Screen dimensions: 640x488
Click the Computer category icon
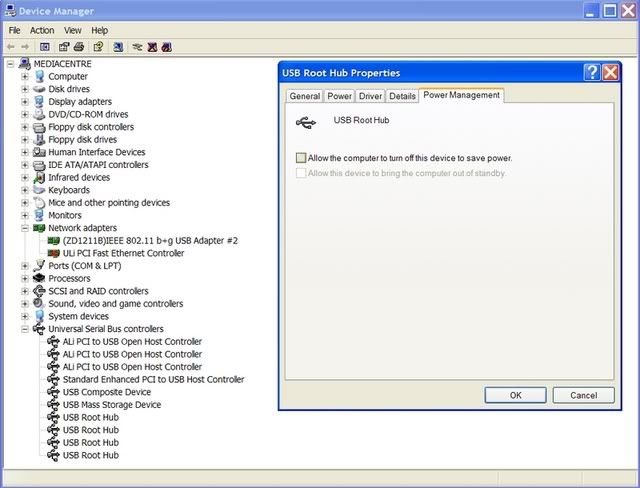39,76
